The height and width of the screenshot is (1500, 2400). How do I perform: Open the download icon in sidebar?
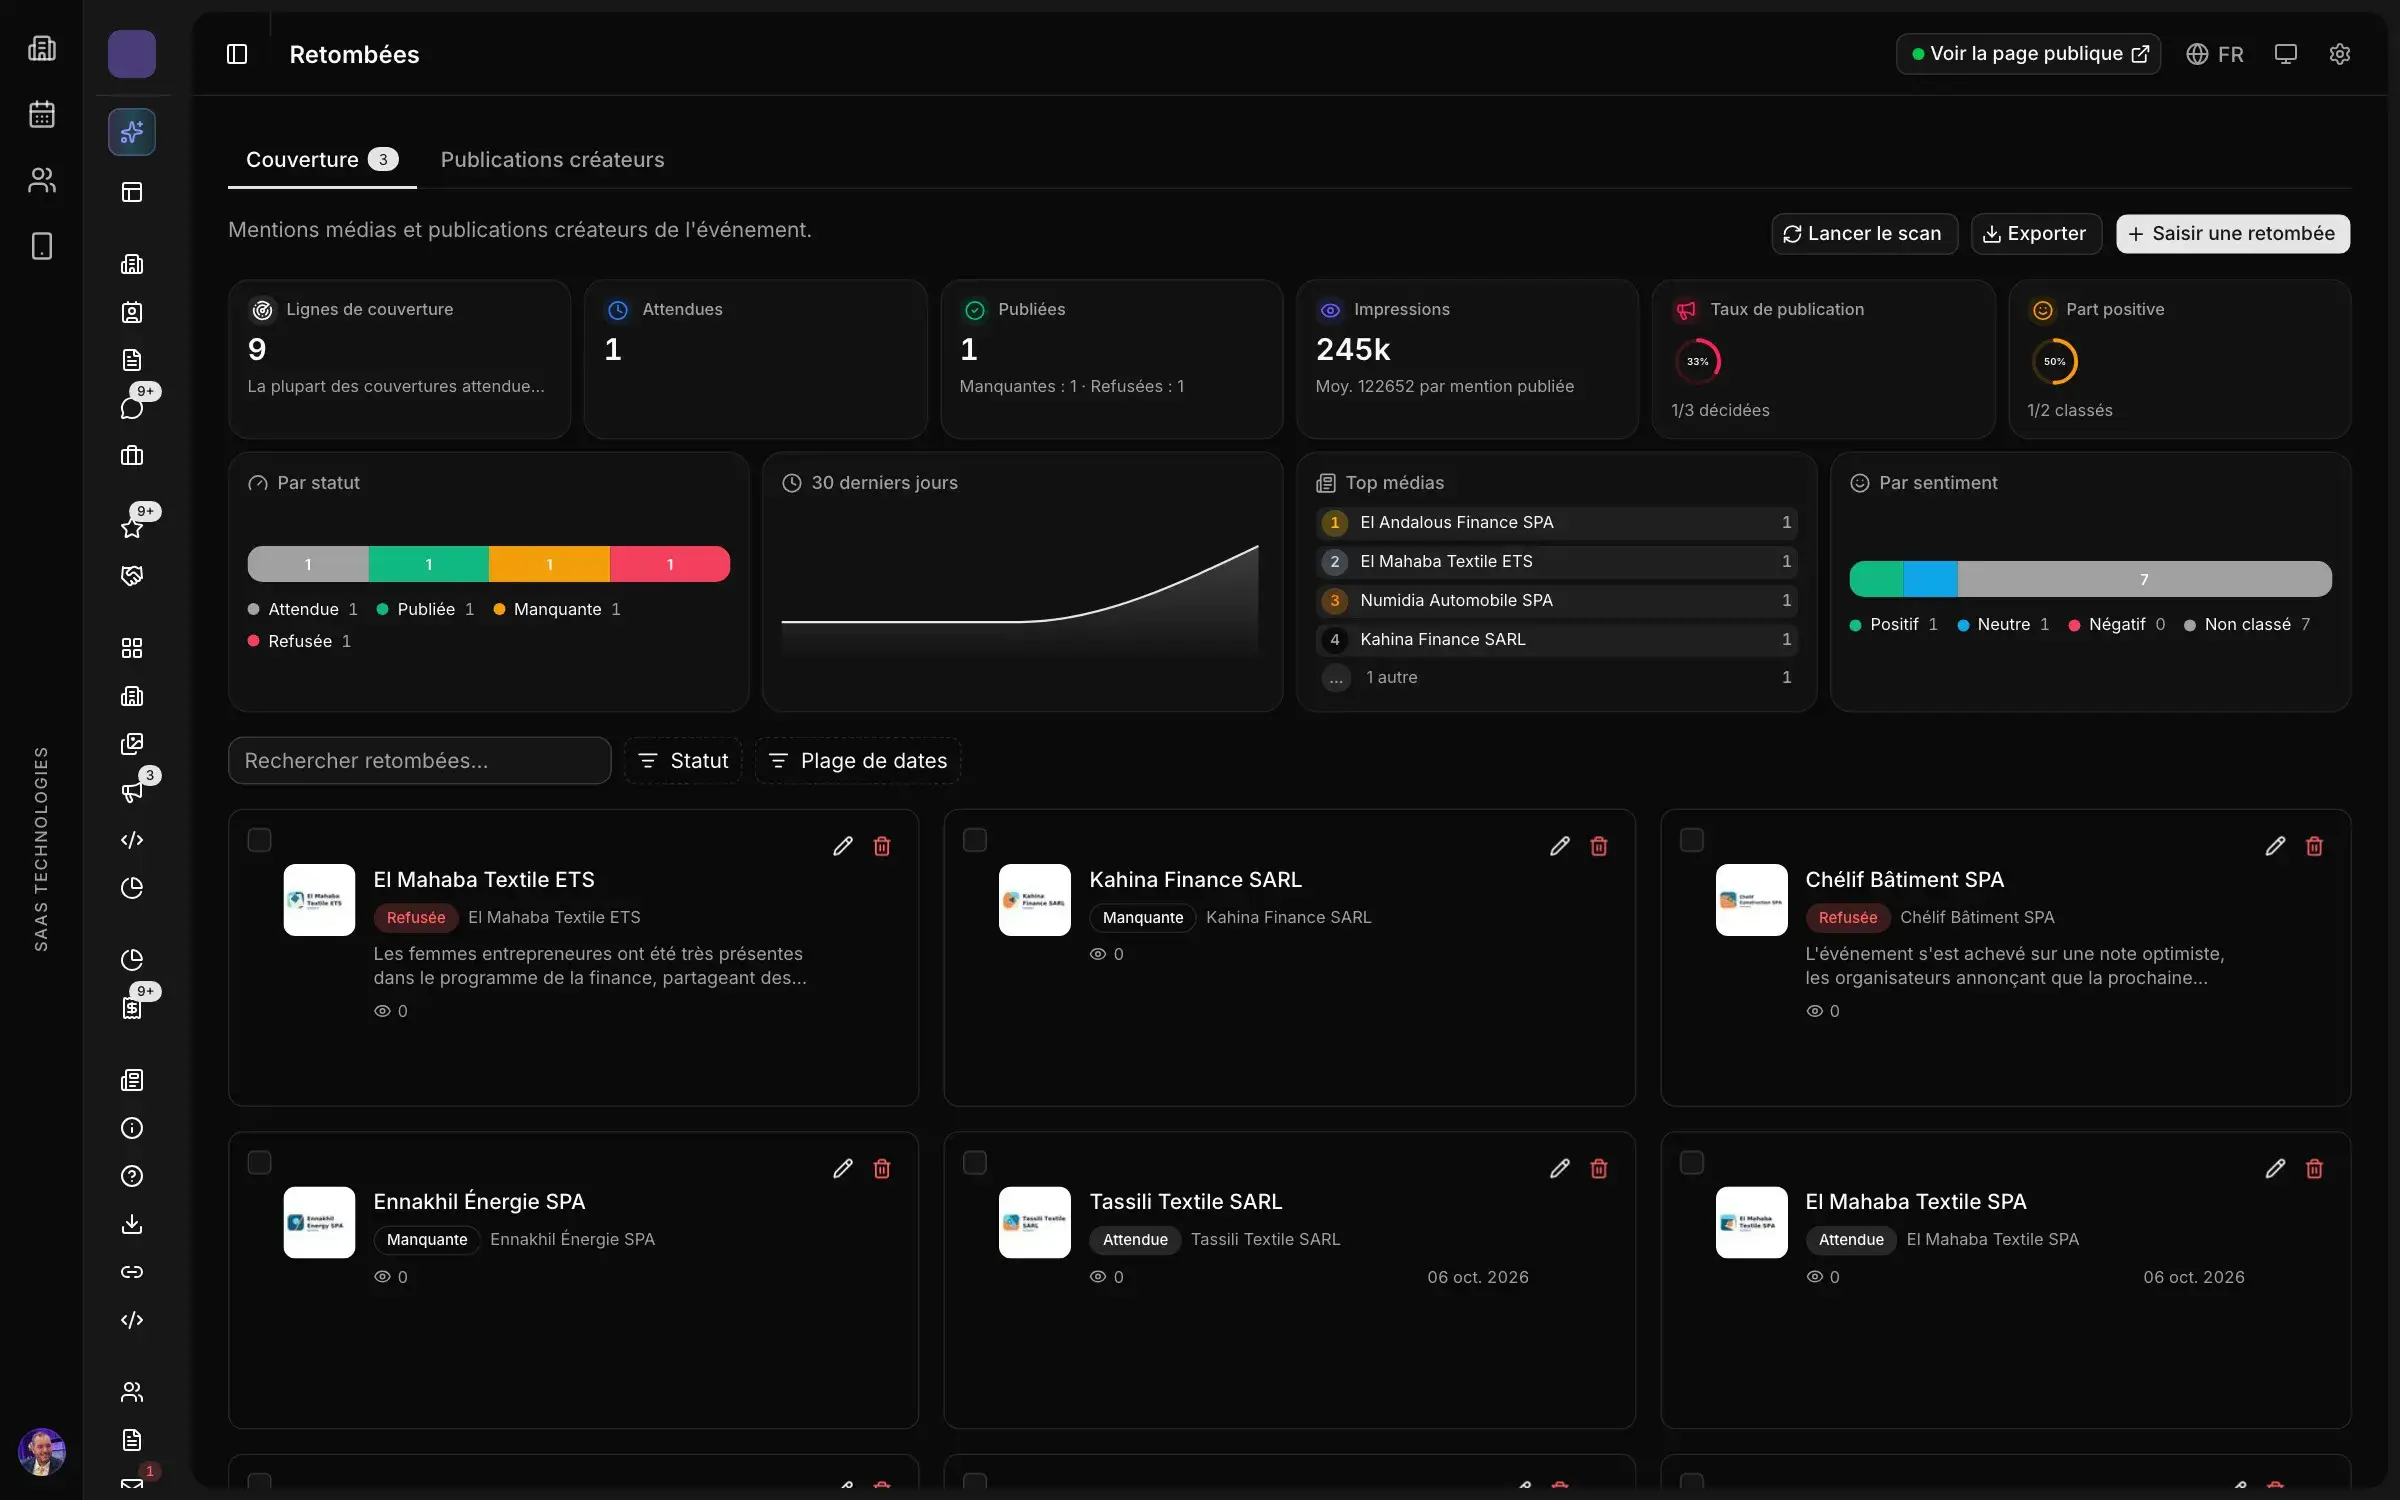click(132, 1224)
